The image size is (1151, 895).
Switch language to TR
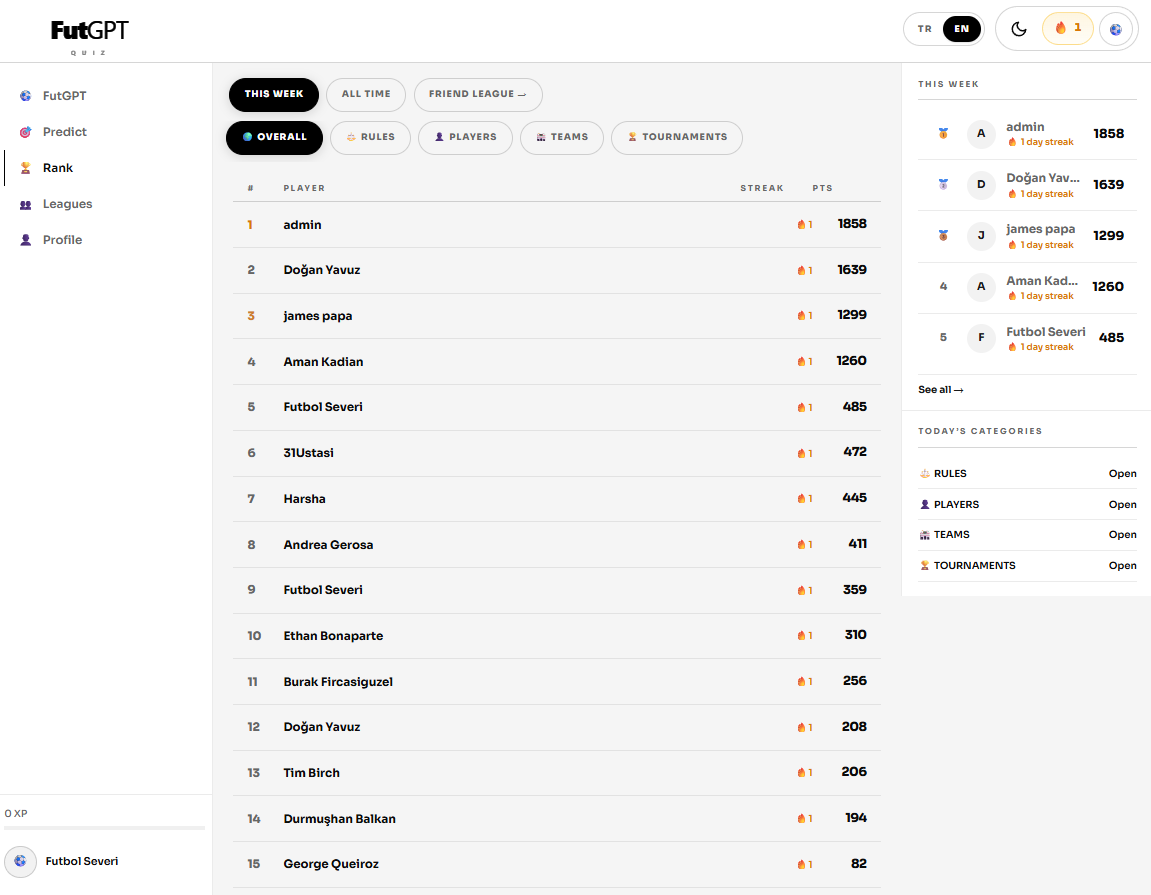[x=925, y=29]
